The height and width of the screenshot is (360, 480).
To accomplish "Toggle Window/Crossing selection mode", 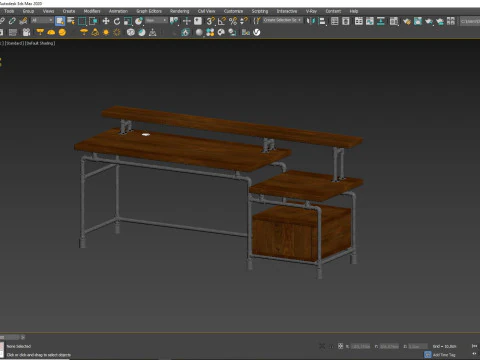I will [x=93, y=21].
